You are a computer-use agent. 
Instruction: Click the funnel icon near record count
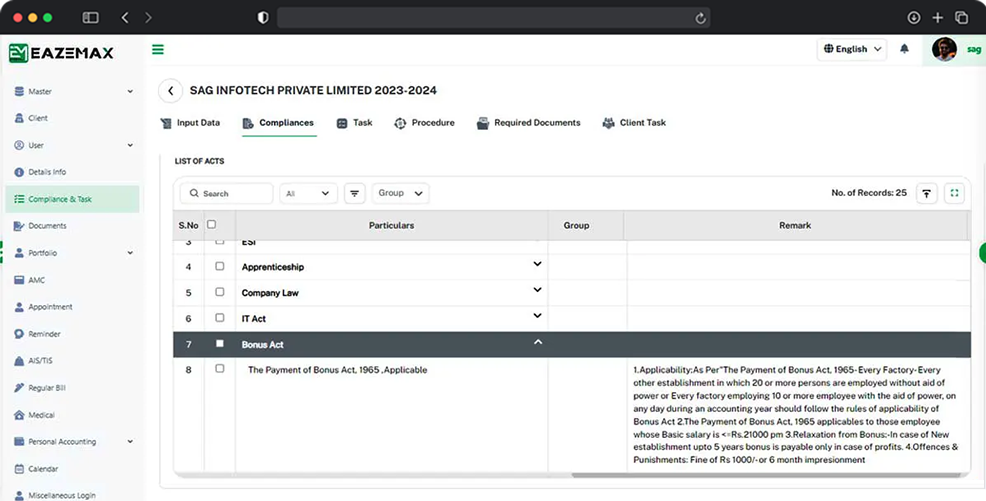[926, 194]
